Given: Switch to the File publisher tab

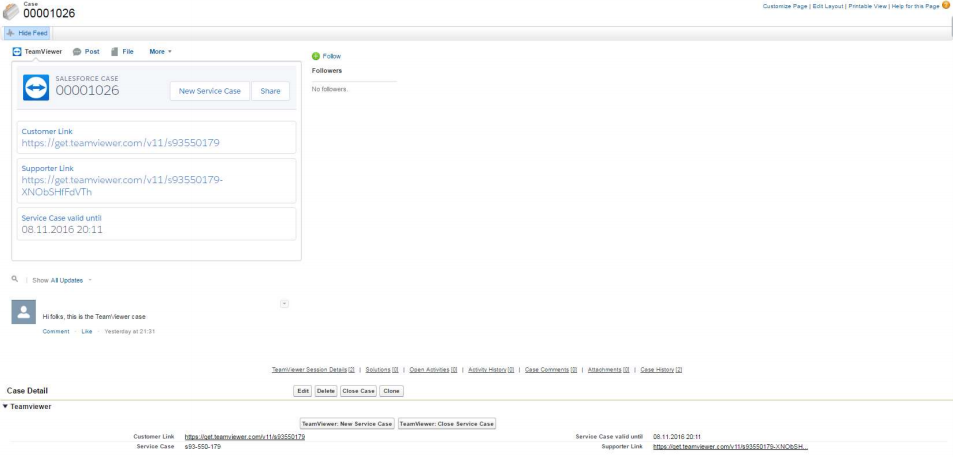Looking at the screenshot, I should point(122,52).
